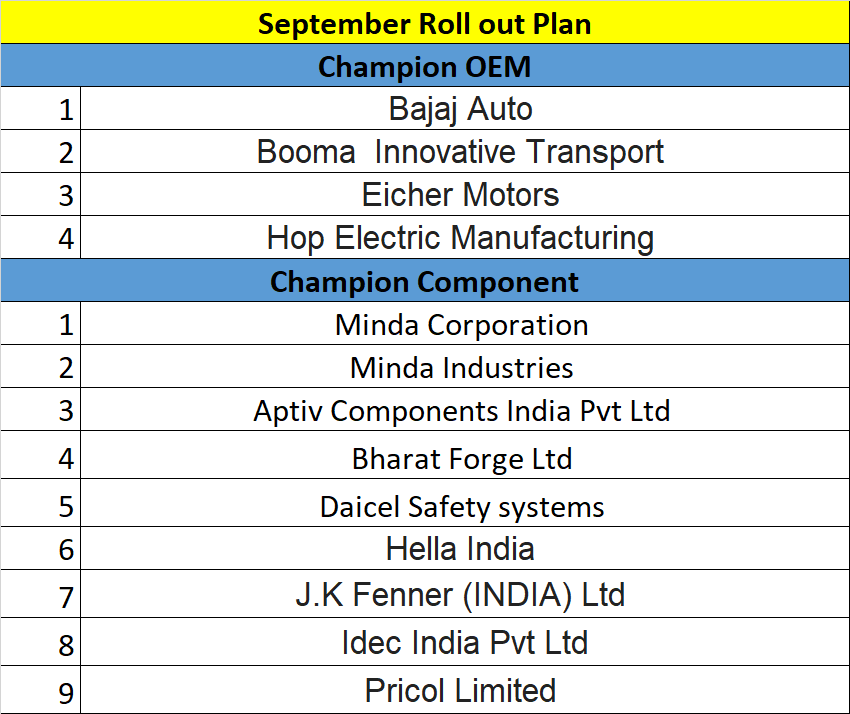This screenshot has width=850, height=714.
Task: Select the Bajaj Auto cell
Action: pyautogui.click(x=465, y=108)
